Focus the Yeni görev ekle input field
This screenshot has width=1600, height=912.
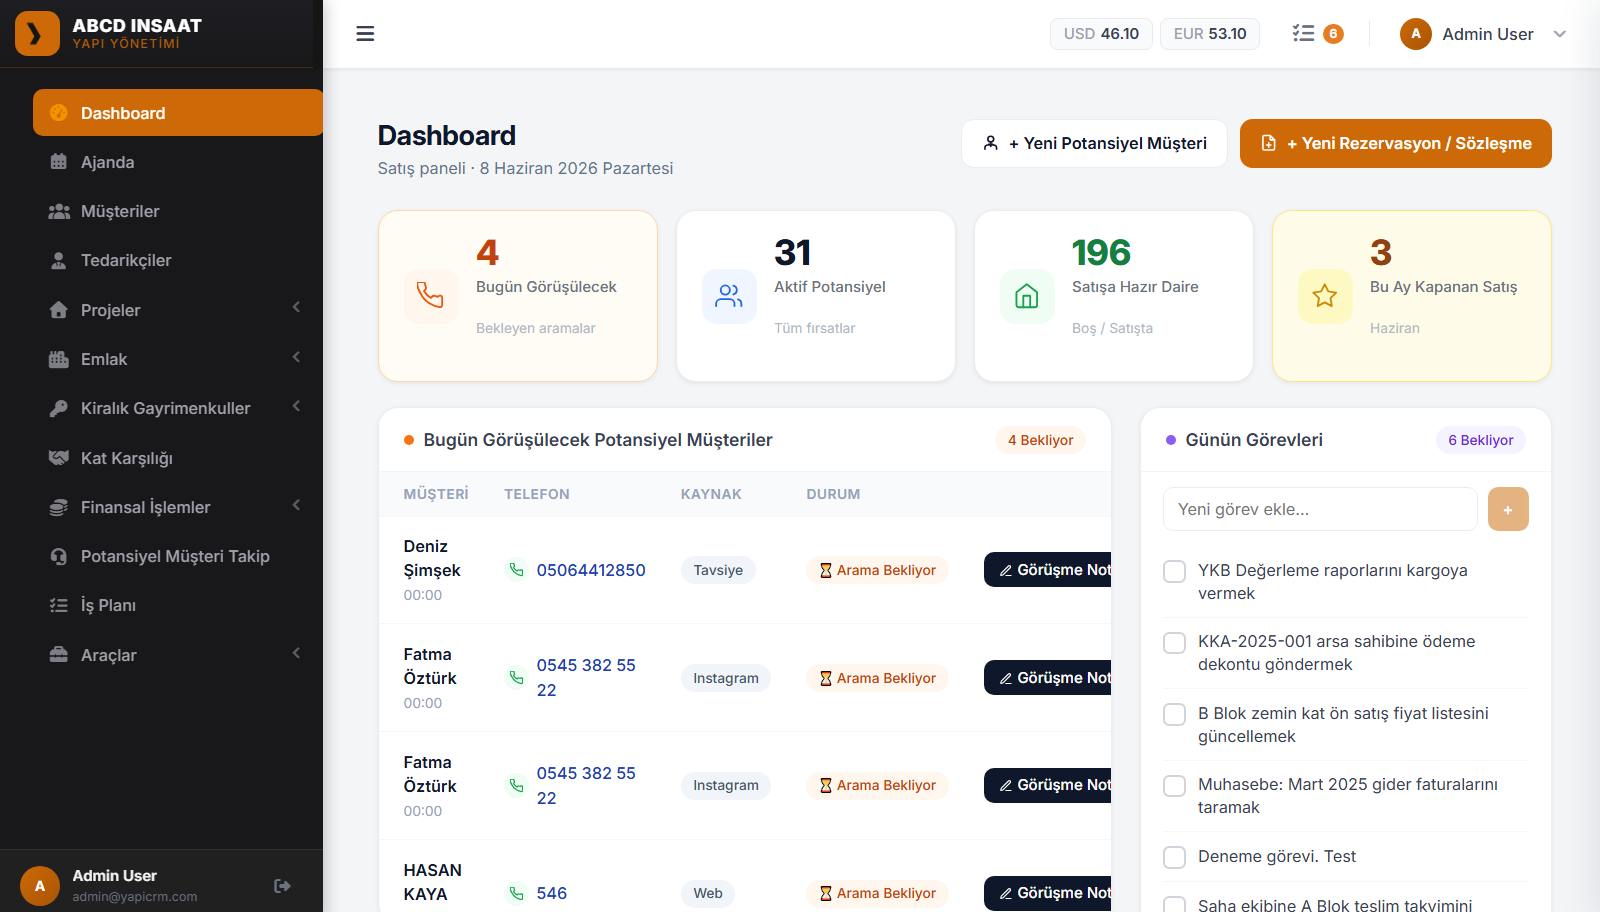(x=1320, y=509)
